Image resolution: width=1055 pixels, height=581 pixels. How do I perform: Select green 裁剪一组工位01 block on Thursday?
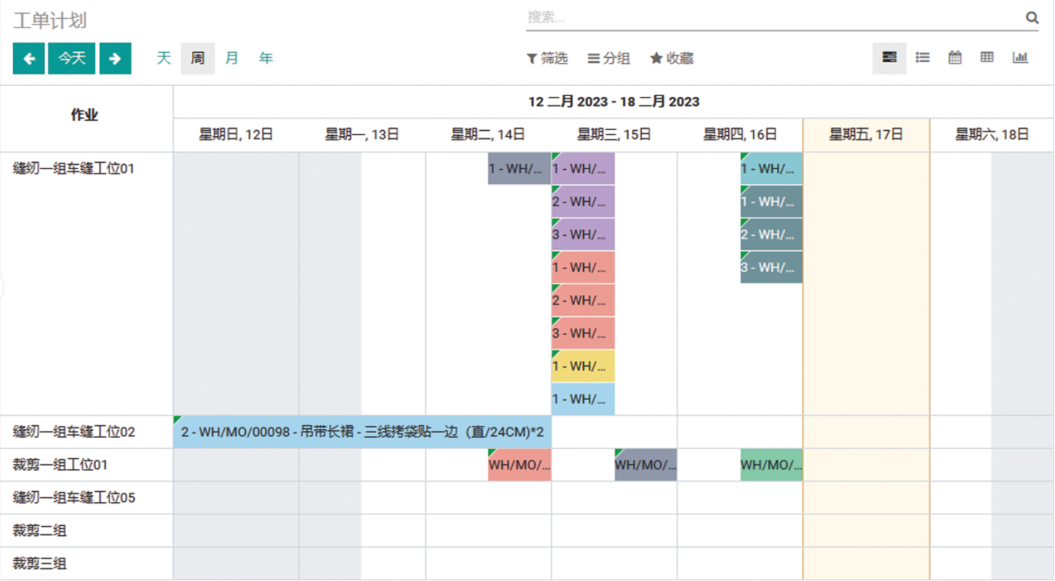(x=771, y=465)
